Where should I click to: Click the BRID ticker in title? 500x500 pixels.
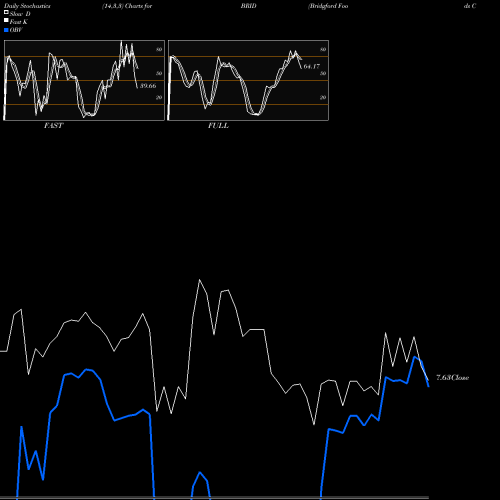tap(249, 6)
